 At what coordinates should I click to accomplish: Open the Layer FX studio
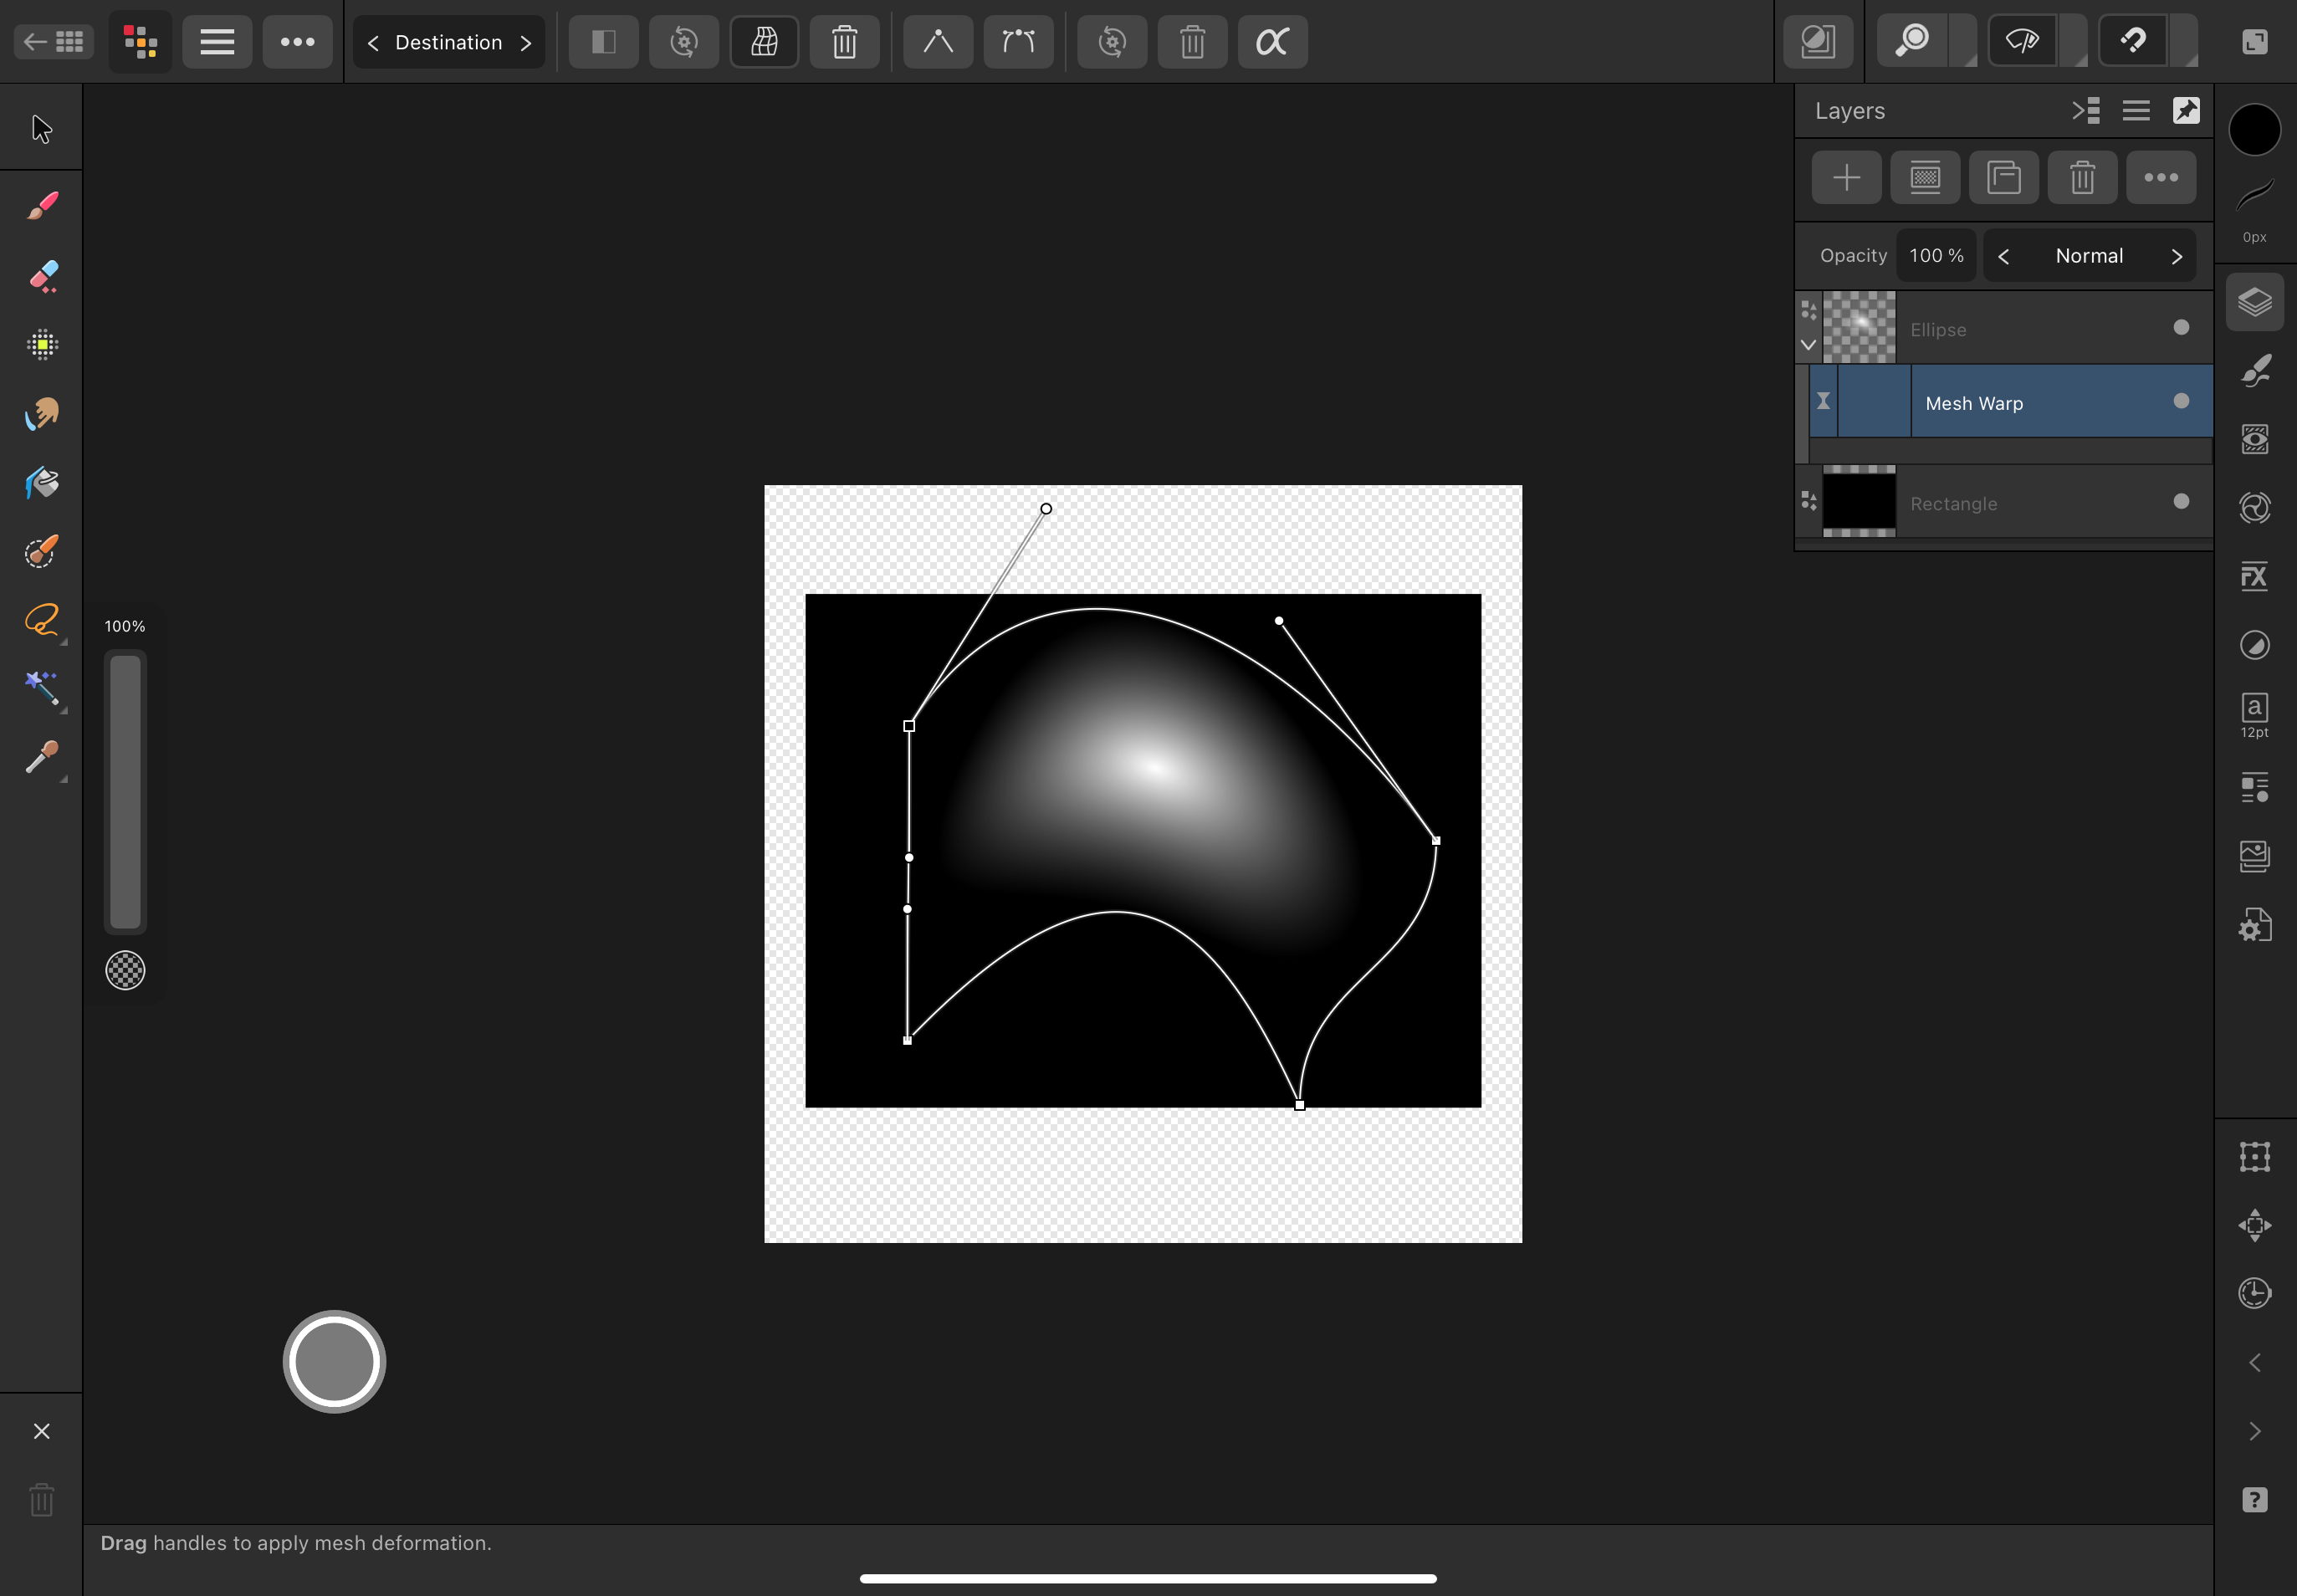2254,577
